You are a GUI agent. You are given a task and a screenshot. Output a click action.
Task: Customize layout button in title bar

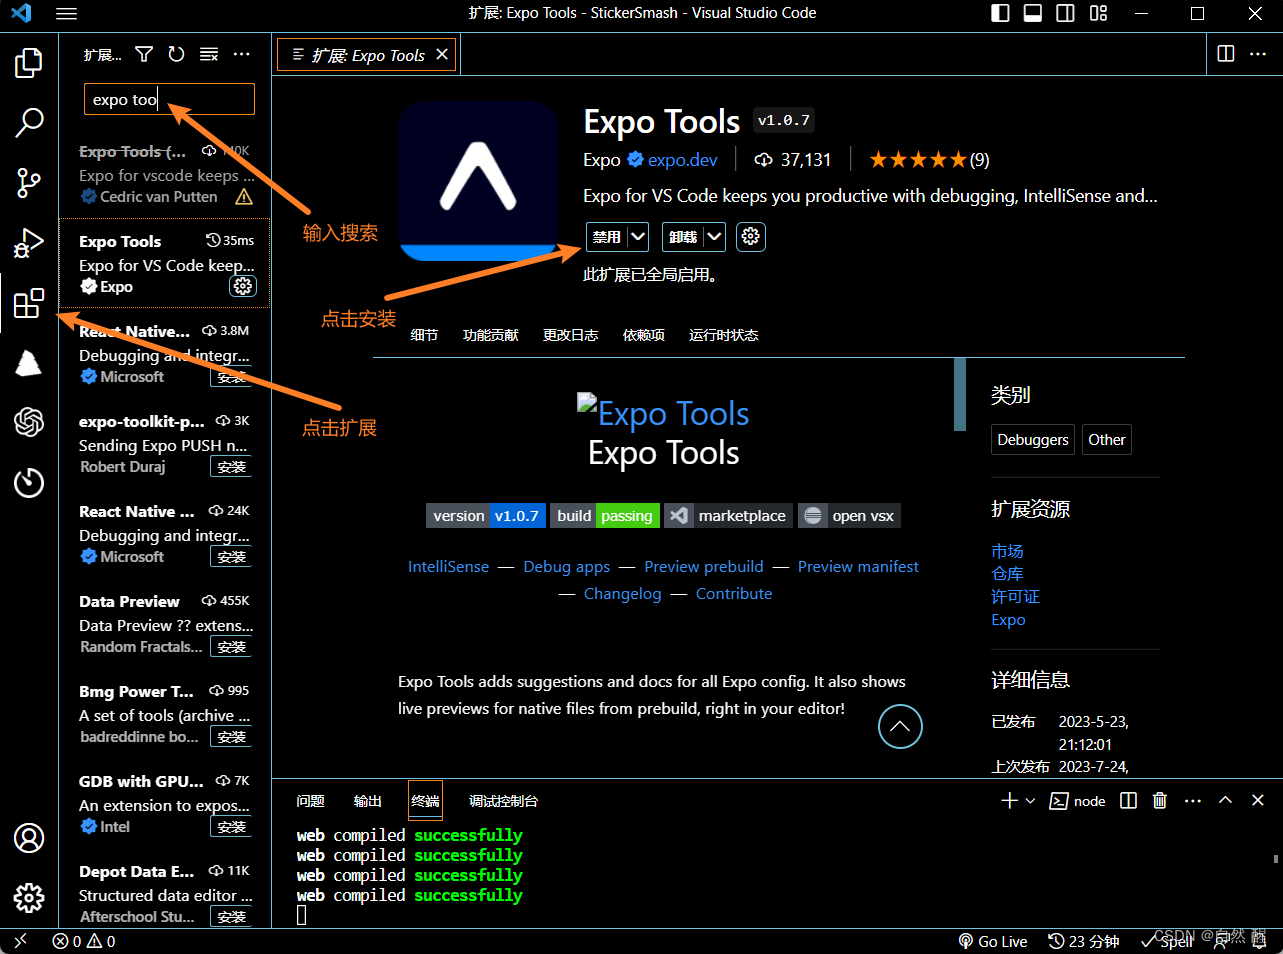(x=1099, y=13)
